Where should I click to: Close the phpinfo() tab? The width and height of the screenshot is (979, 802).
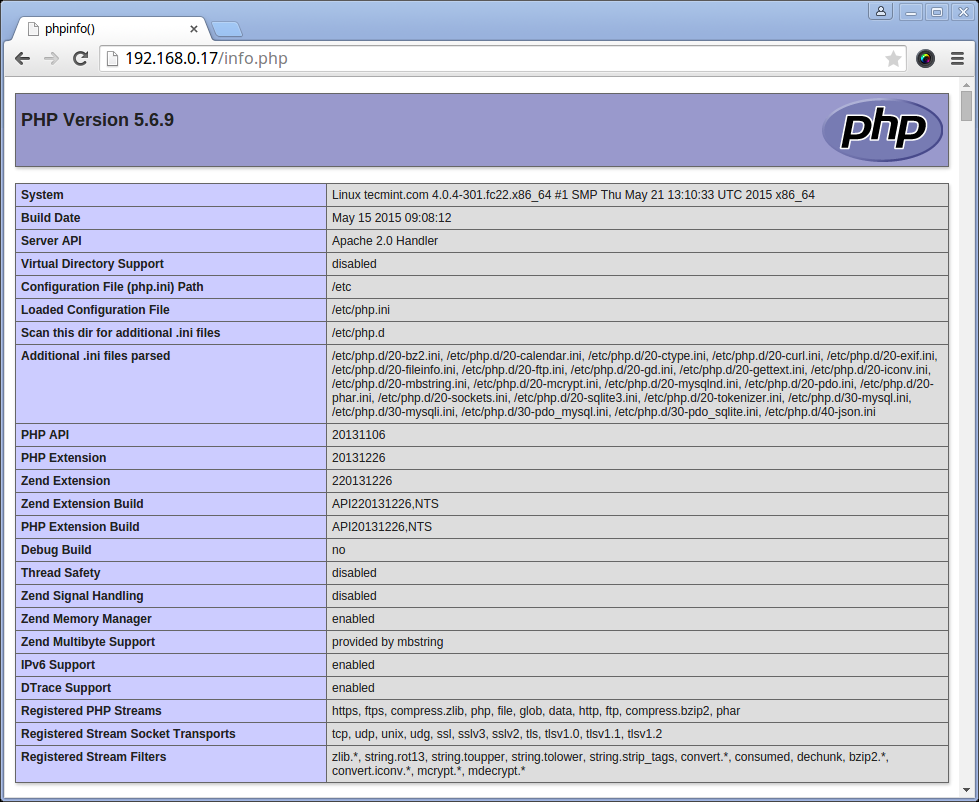194,29
